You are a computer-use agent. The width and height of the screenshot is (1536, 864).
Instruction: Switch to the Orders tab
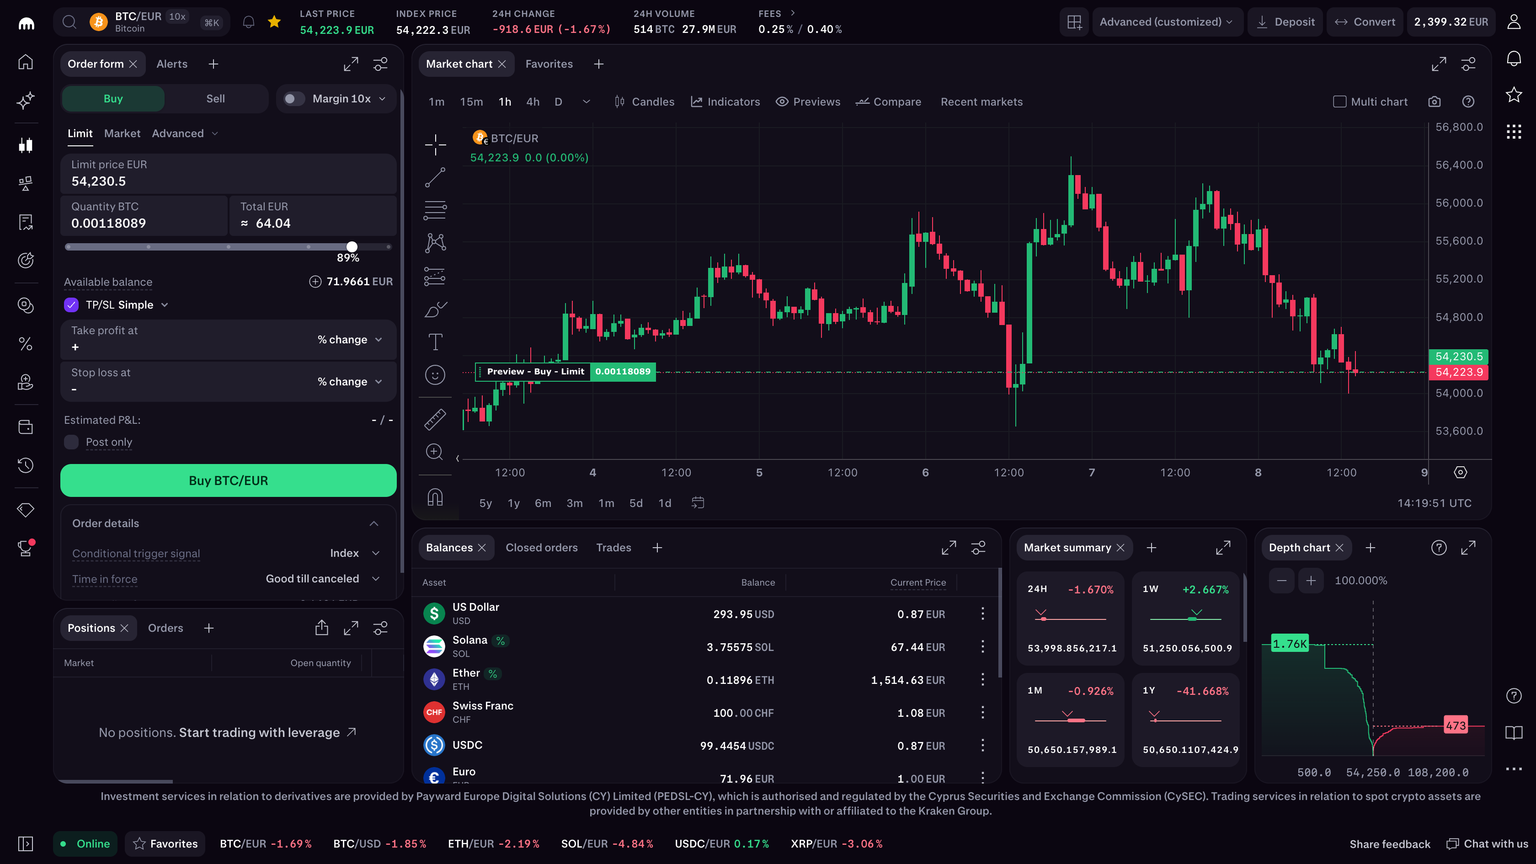(166, 628)
